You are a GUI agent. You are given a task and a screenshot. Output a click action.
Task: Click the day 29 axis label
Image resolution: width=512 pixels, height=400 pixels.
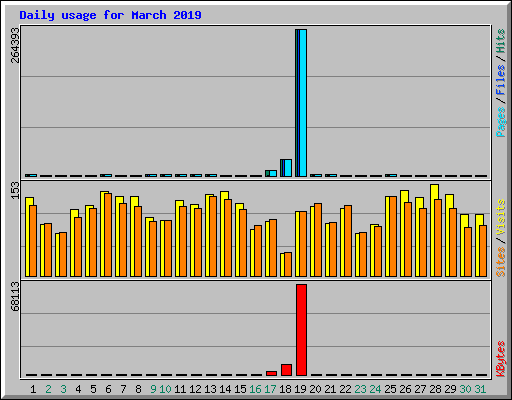point(450,389)
